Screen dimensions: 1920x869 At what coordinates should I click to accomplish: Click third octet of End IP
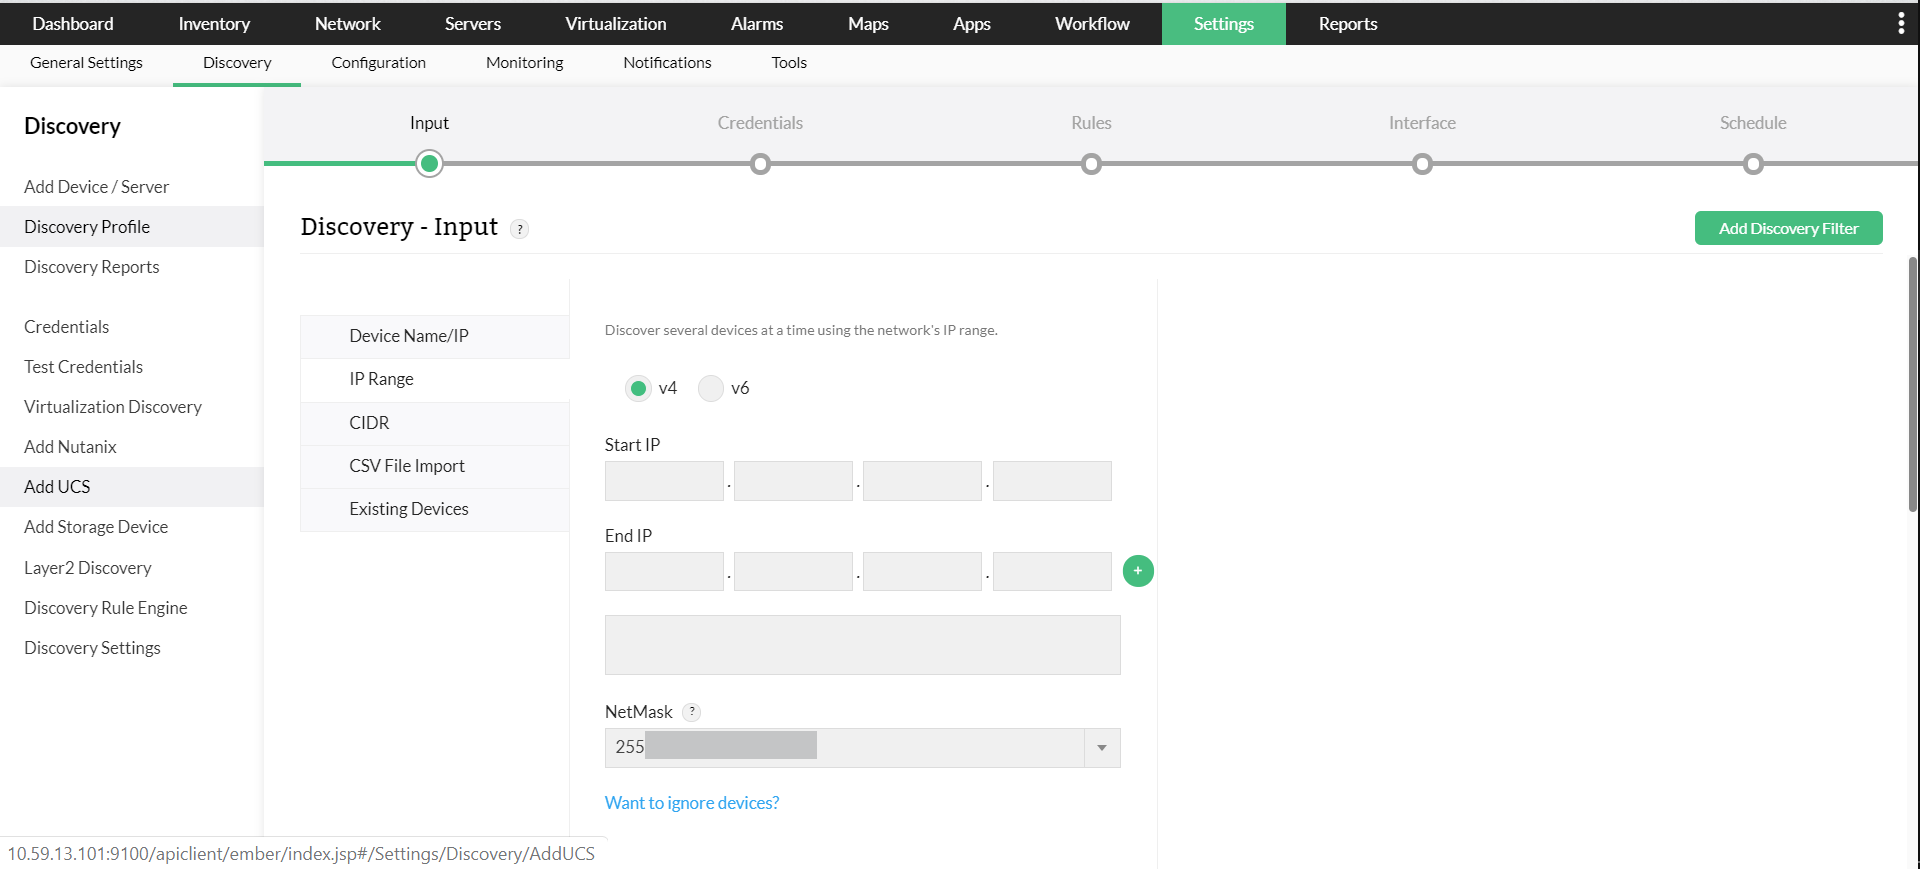(x=922, y=572)
